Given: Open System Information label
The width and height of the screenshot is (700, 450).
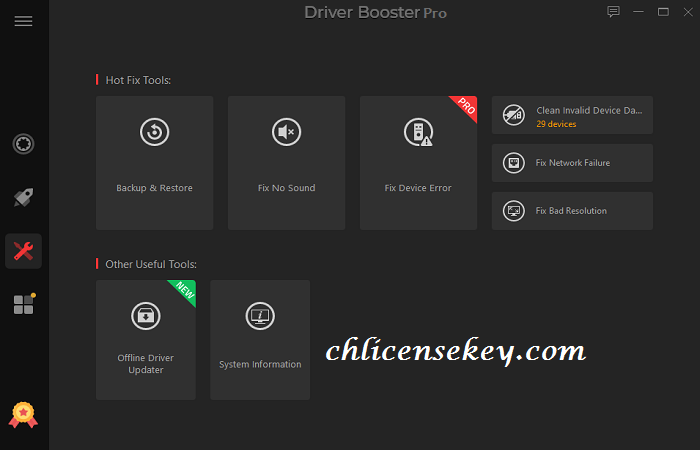Looking at the screenshot, I should [260, 364].
